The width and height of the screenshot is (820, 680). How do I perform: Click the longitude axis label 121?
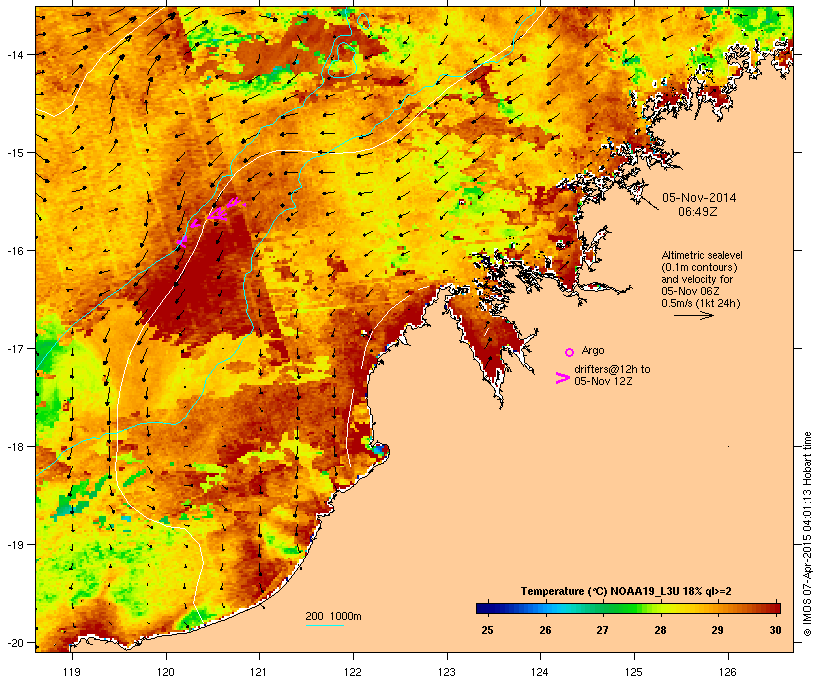pyautogui.click(x=259, y=672)
